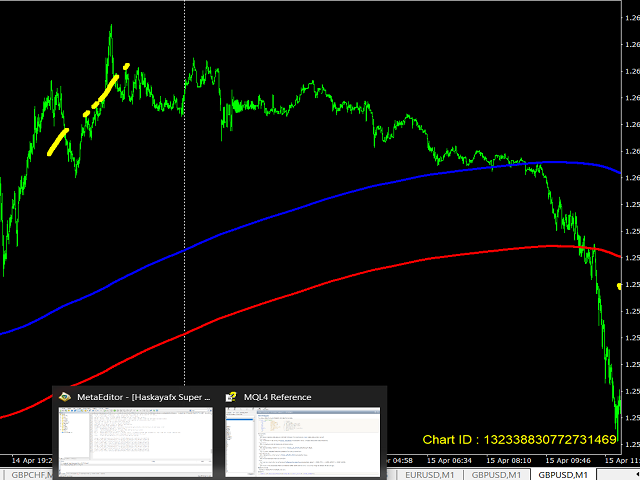Click the "15 Apr 09:46" time label

pos(568,460)
